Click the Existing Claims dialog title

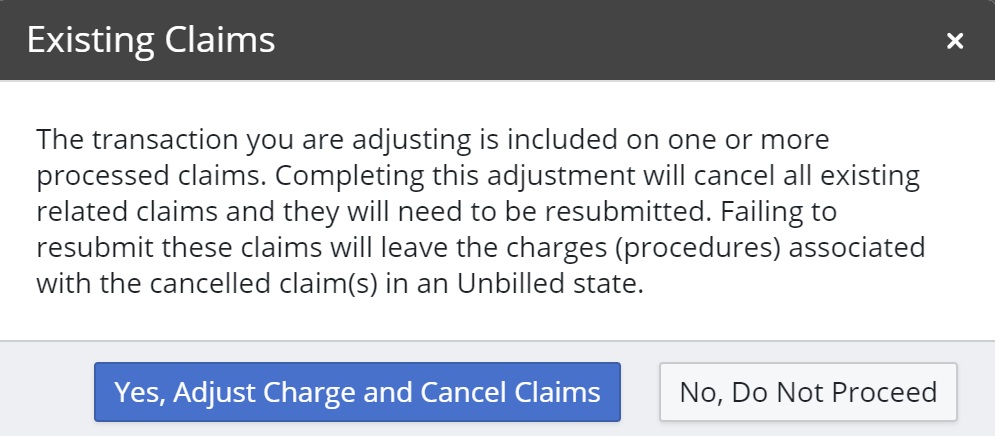pyautogui.click(x=150, y=41)
